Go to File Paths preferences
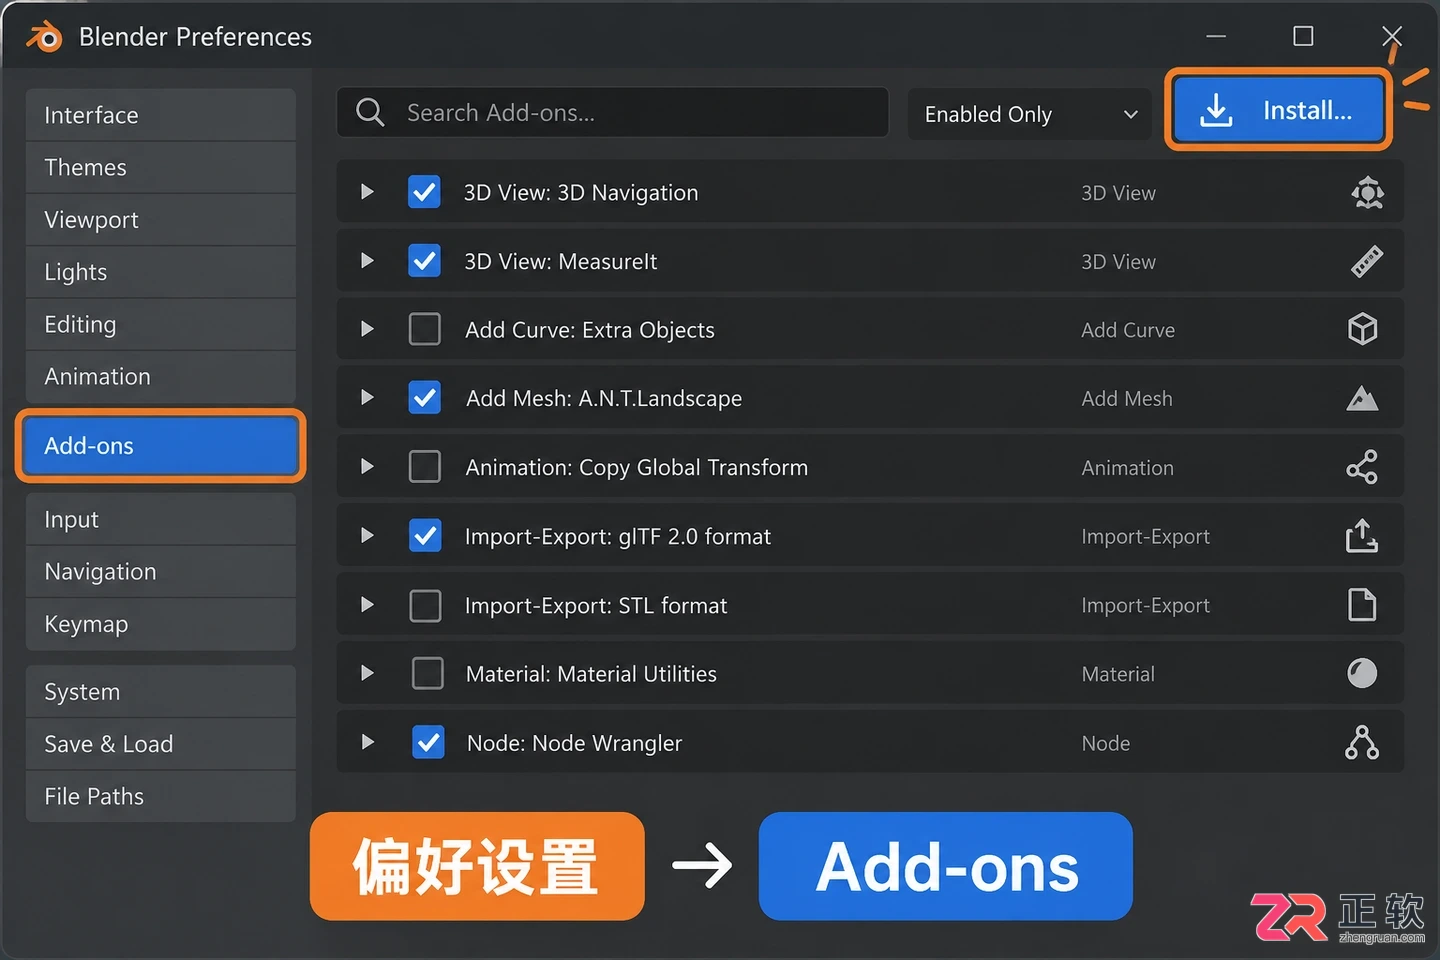This screenshot has height=960, width=1440. (x=161, y=796)
